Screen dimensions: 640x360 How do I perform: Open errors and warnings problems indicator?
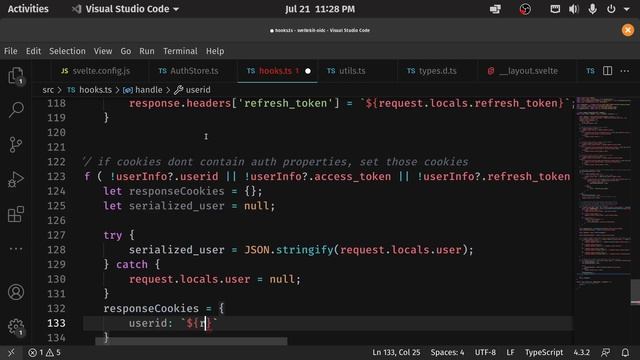tap(44, 352)
